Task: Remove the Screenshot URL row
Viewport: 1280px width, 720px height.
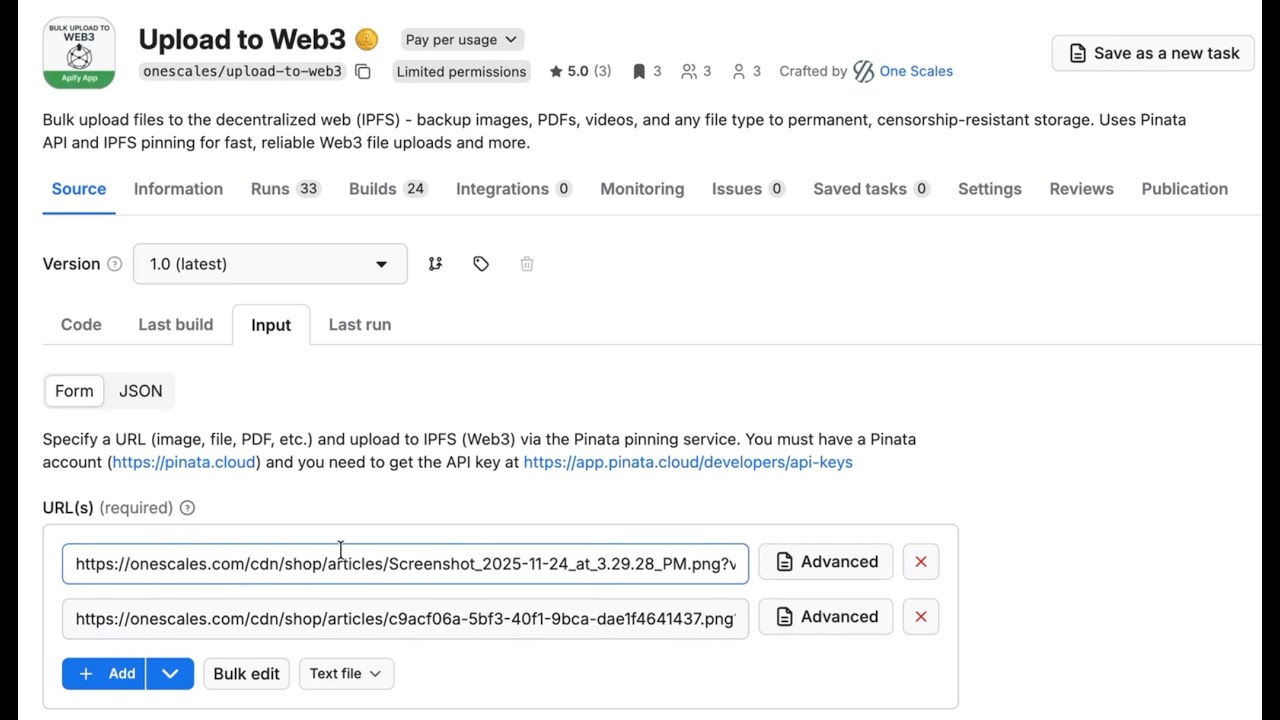Action: [x=921, y=562]
